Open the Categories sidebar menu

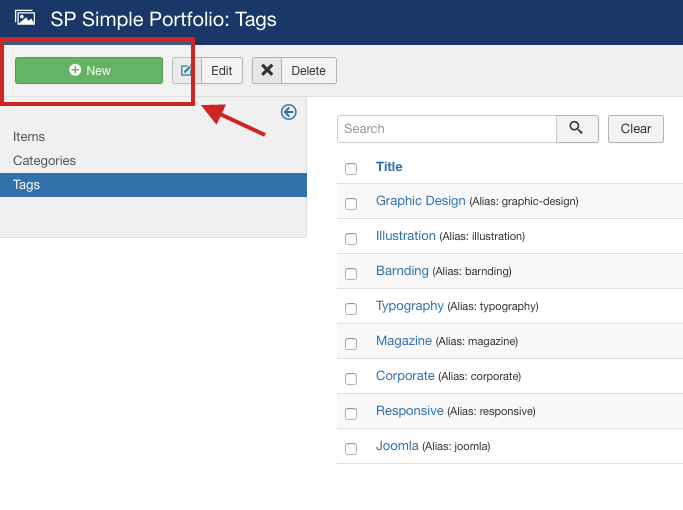tap(44, 160)
